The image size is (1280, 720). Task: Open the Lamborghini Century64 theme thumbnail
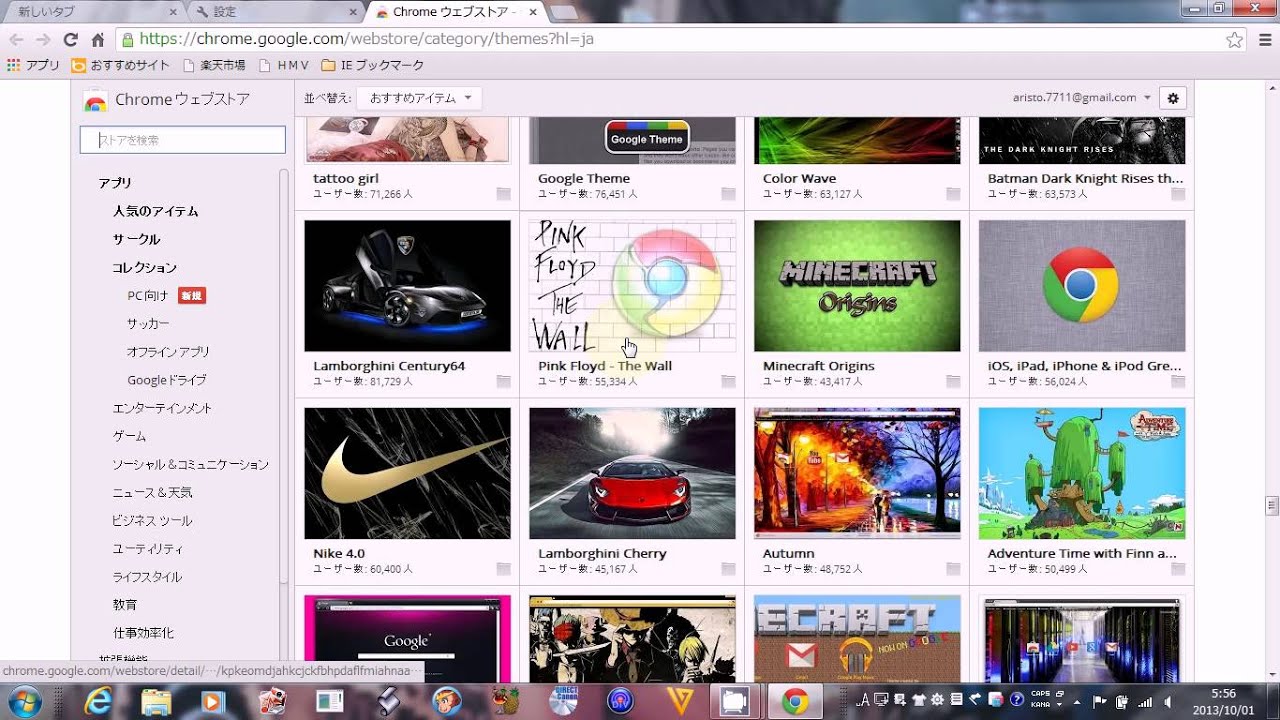(407, 286)
